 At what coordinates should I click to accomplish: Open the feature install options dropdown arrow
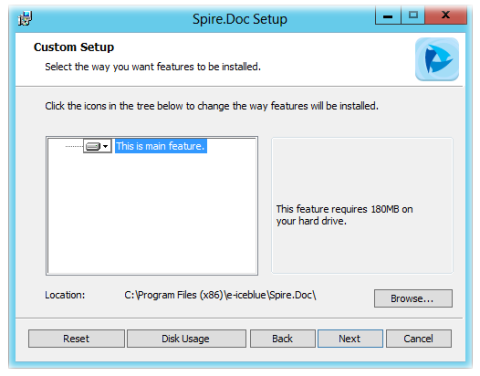coord(106,146)
